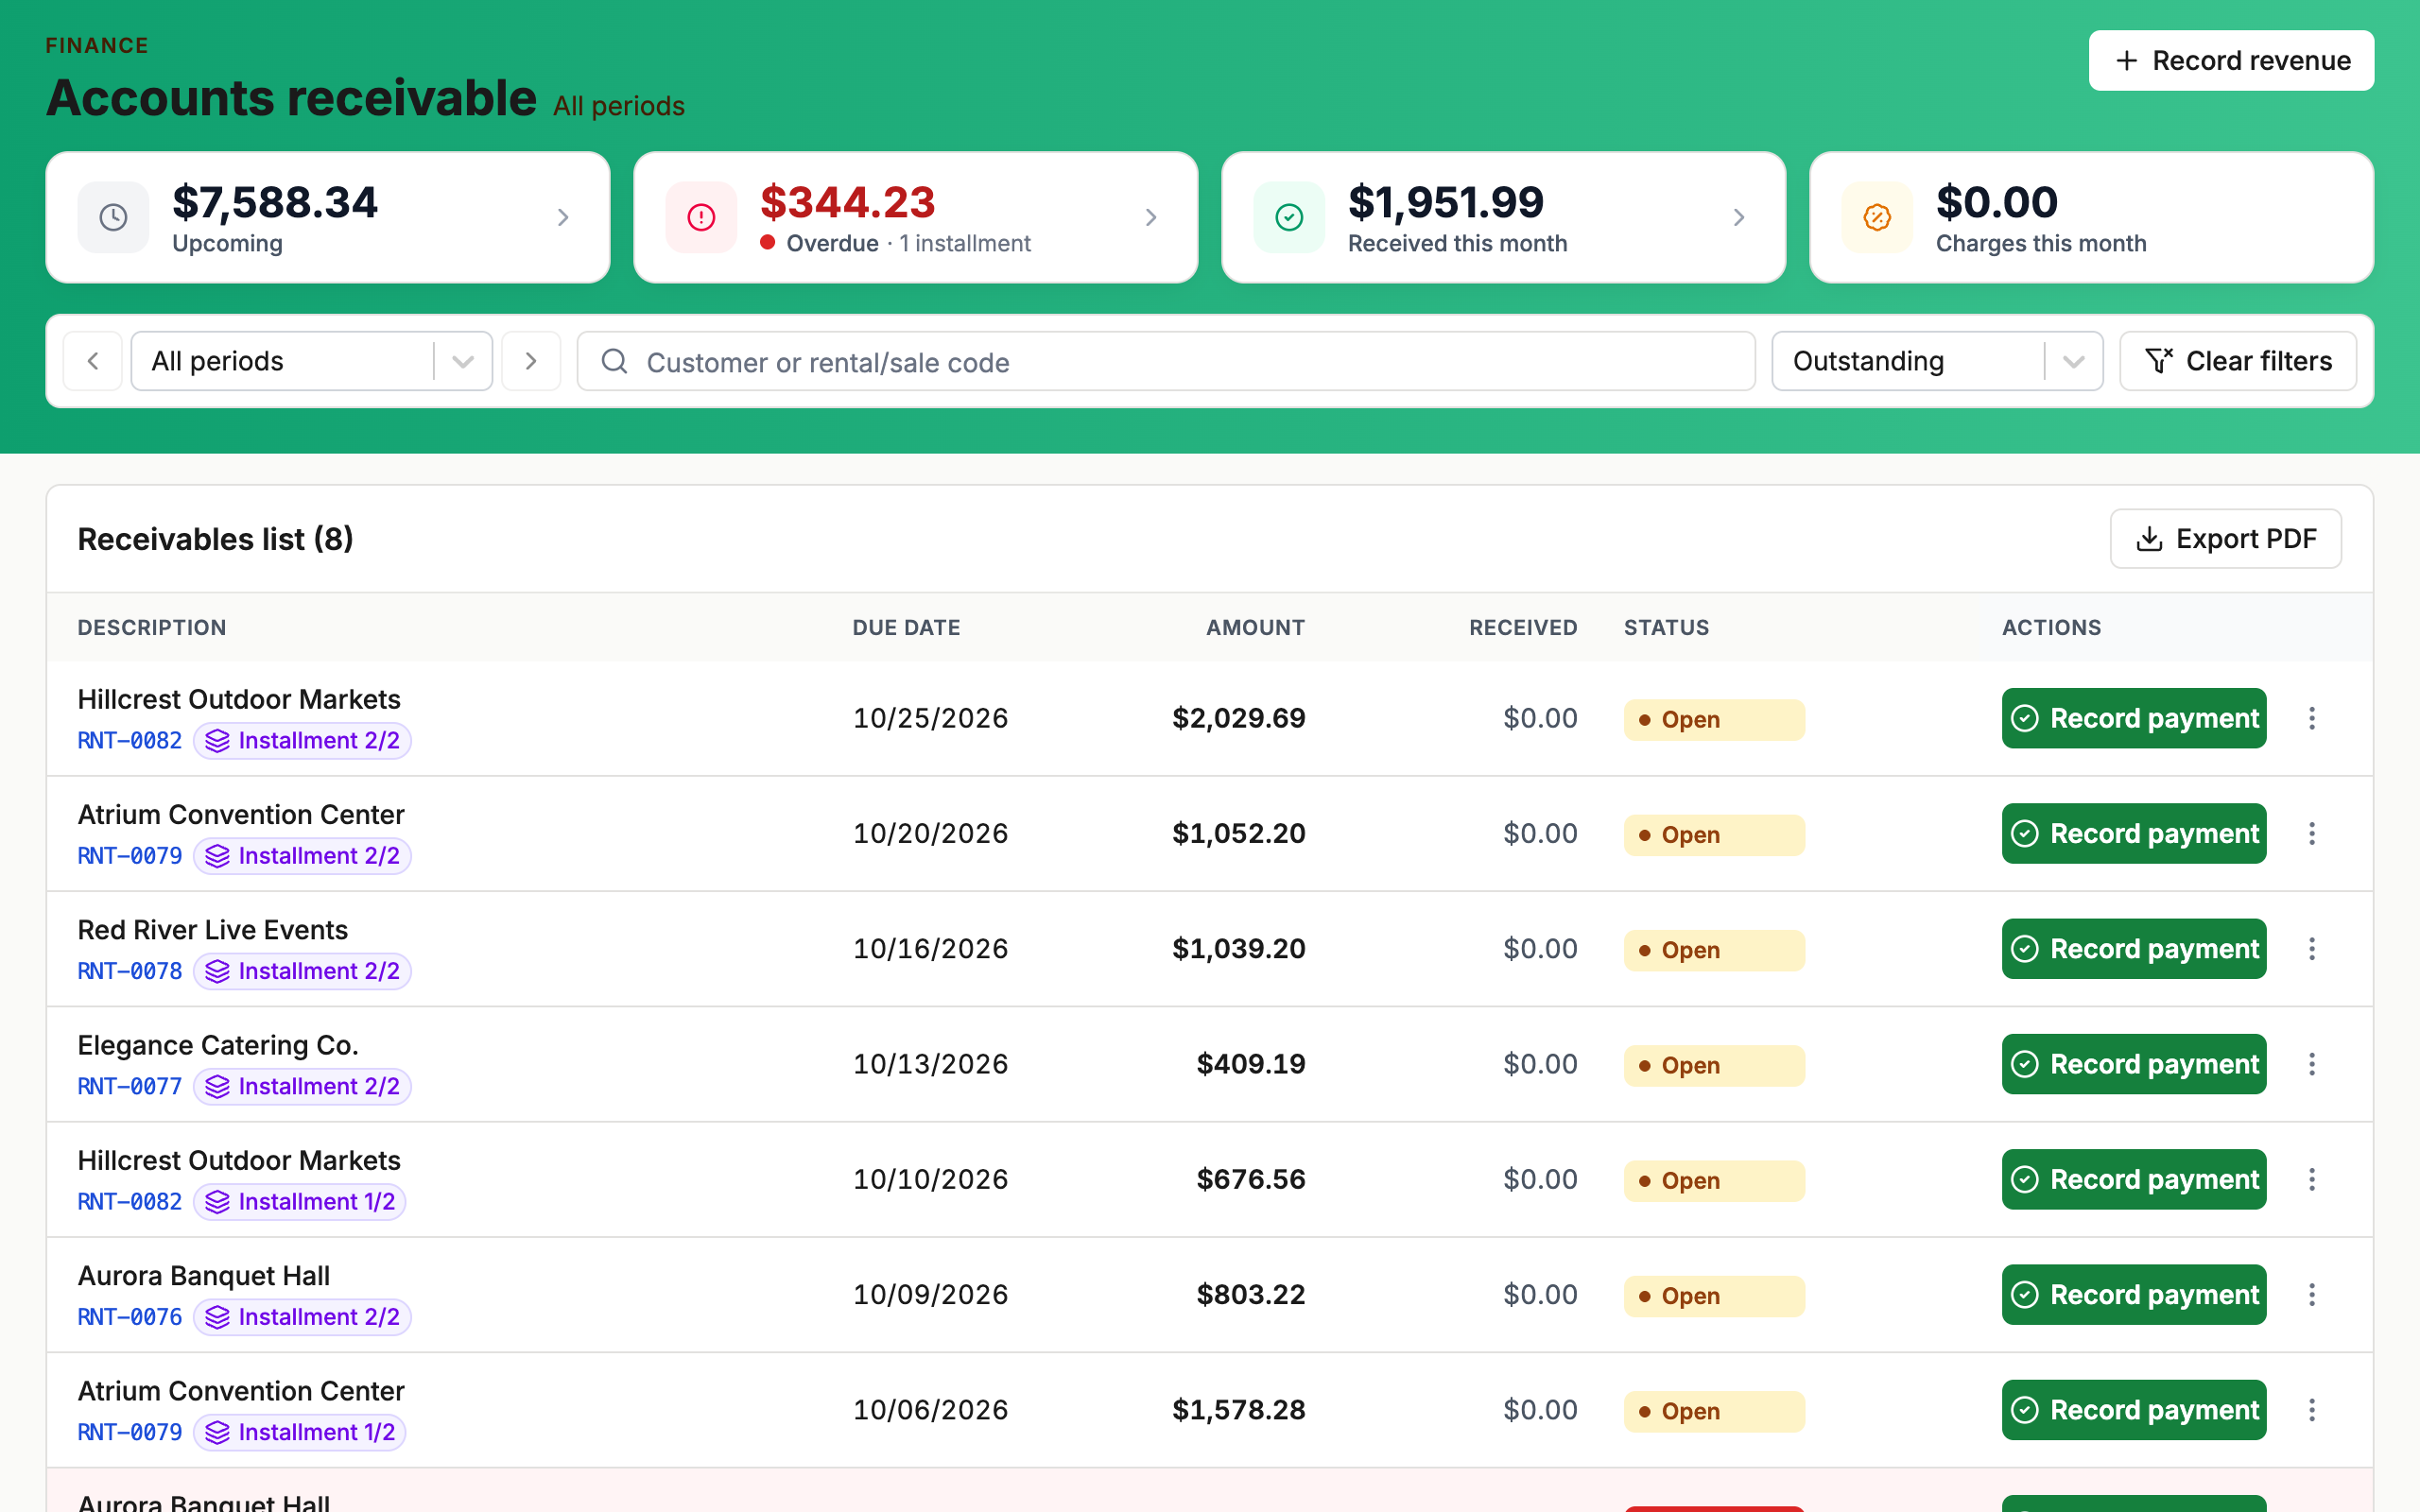Click the DUE DATE column header
The image size is (2420, 1512).
tap(906, 627)
